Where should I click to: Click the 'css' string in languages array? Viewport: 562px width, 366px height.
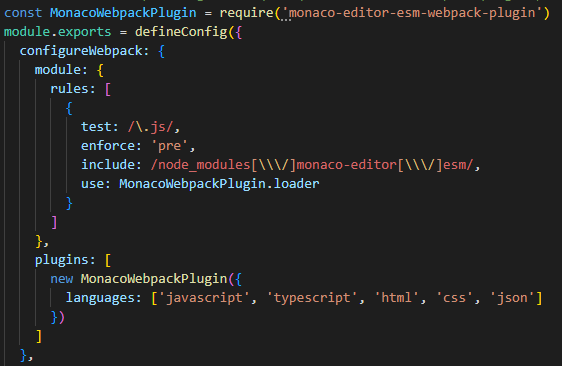pos(454,298)
